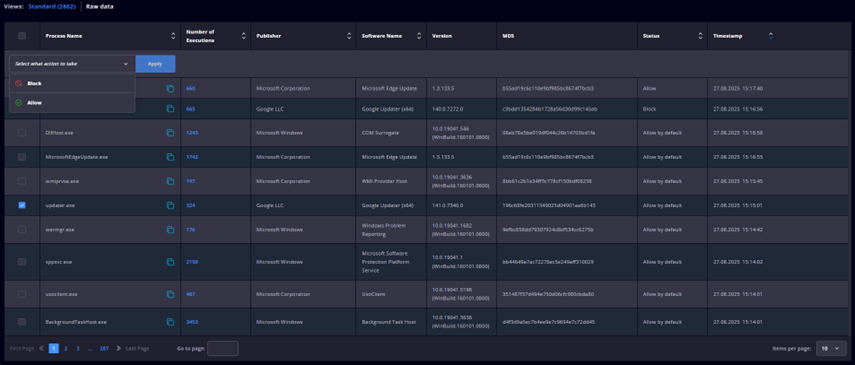Viewport: 855px width, 365px height.
Task: Click the Go to page input field
Action: coord(222,348)
